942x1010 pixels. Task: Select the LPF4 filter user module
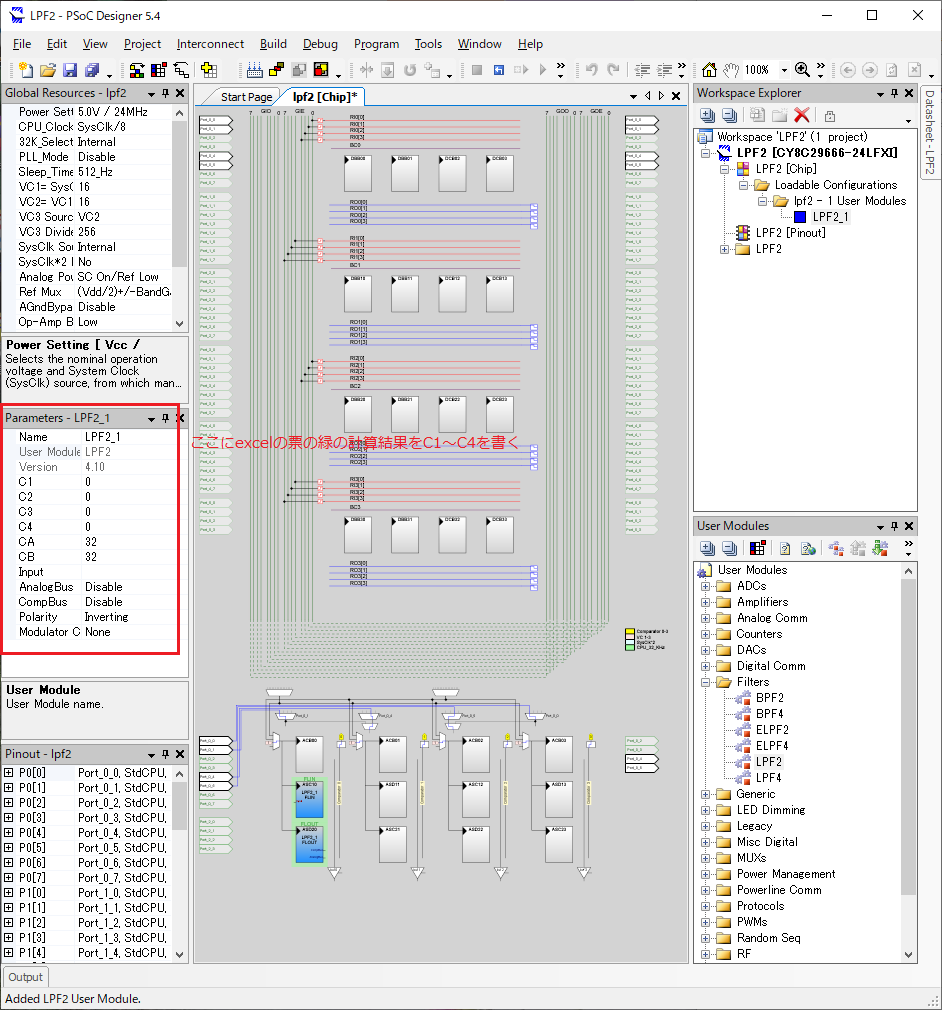pyautogui.click(x=769, y=778)
